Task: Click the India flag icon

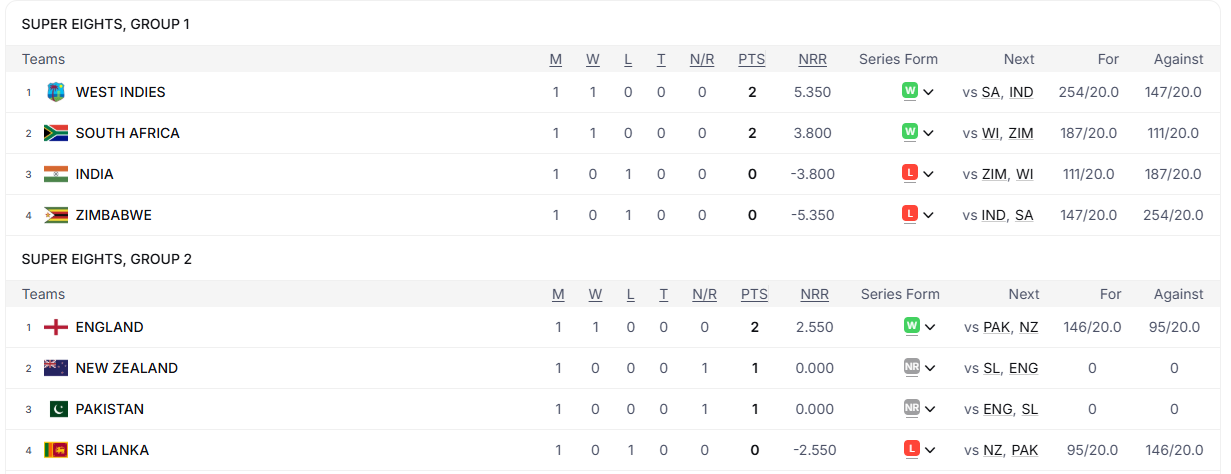Action: [56, 174]
